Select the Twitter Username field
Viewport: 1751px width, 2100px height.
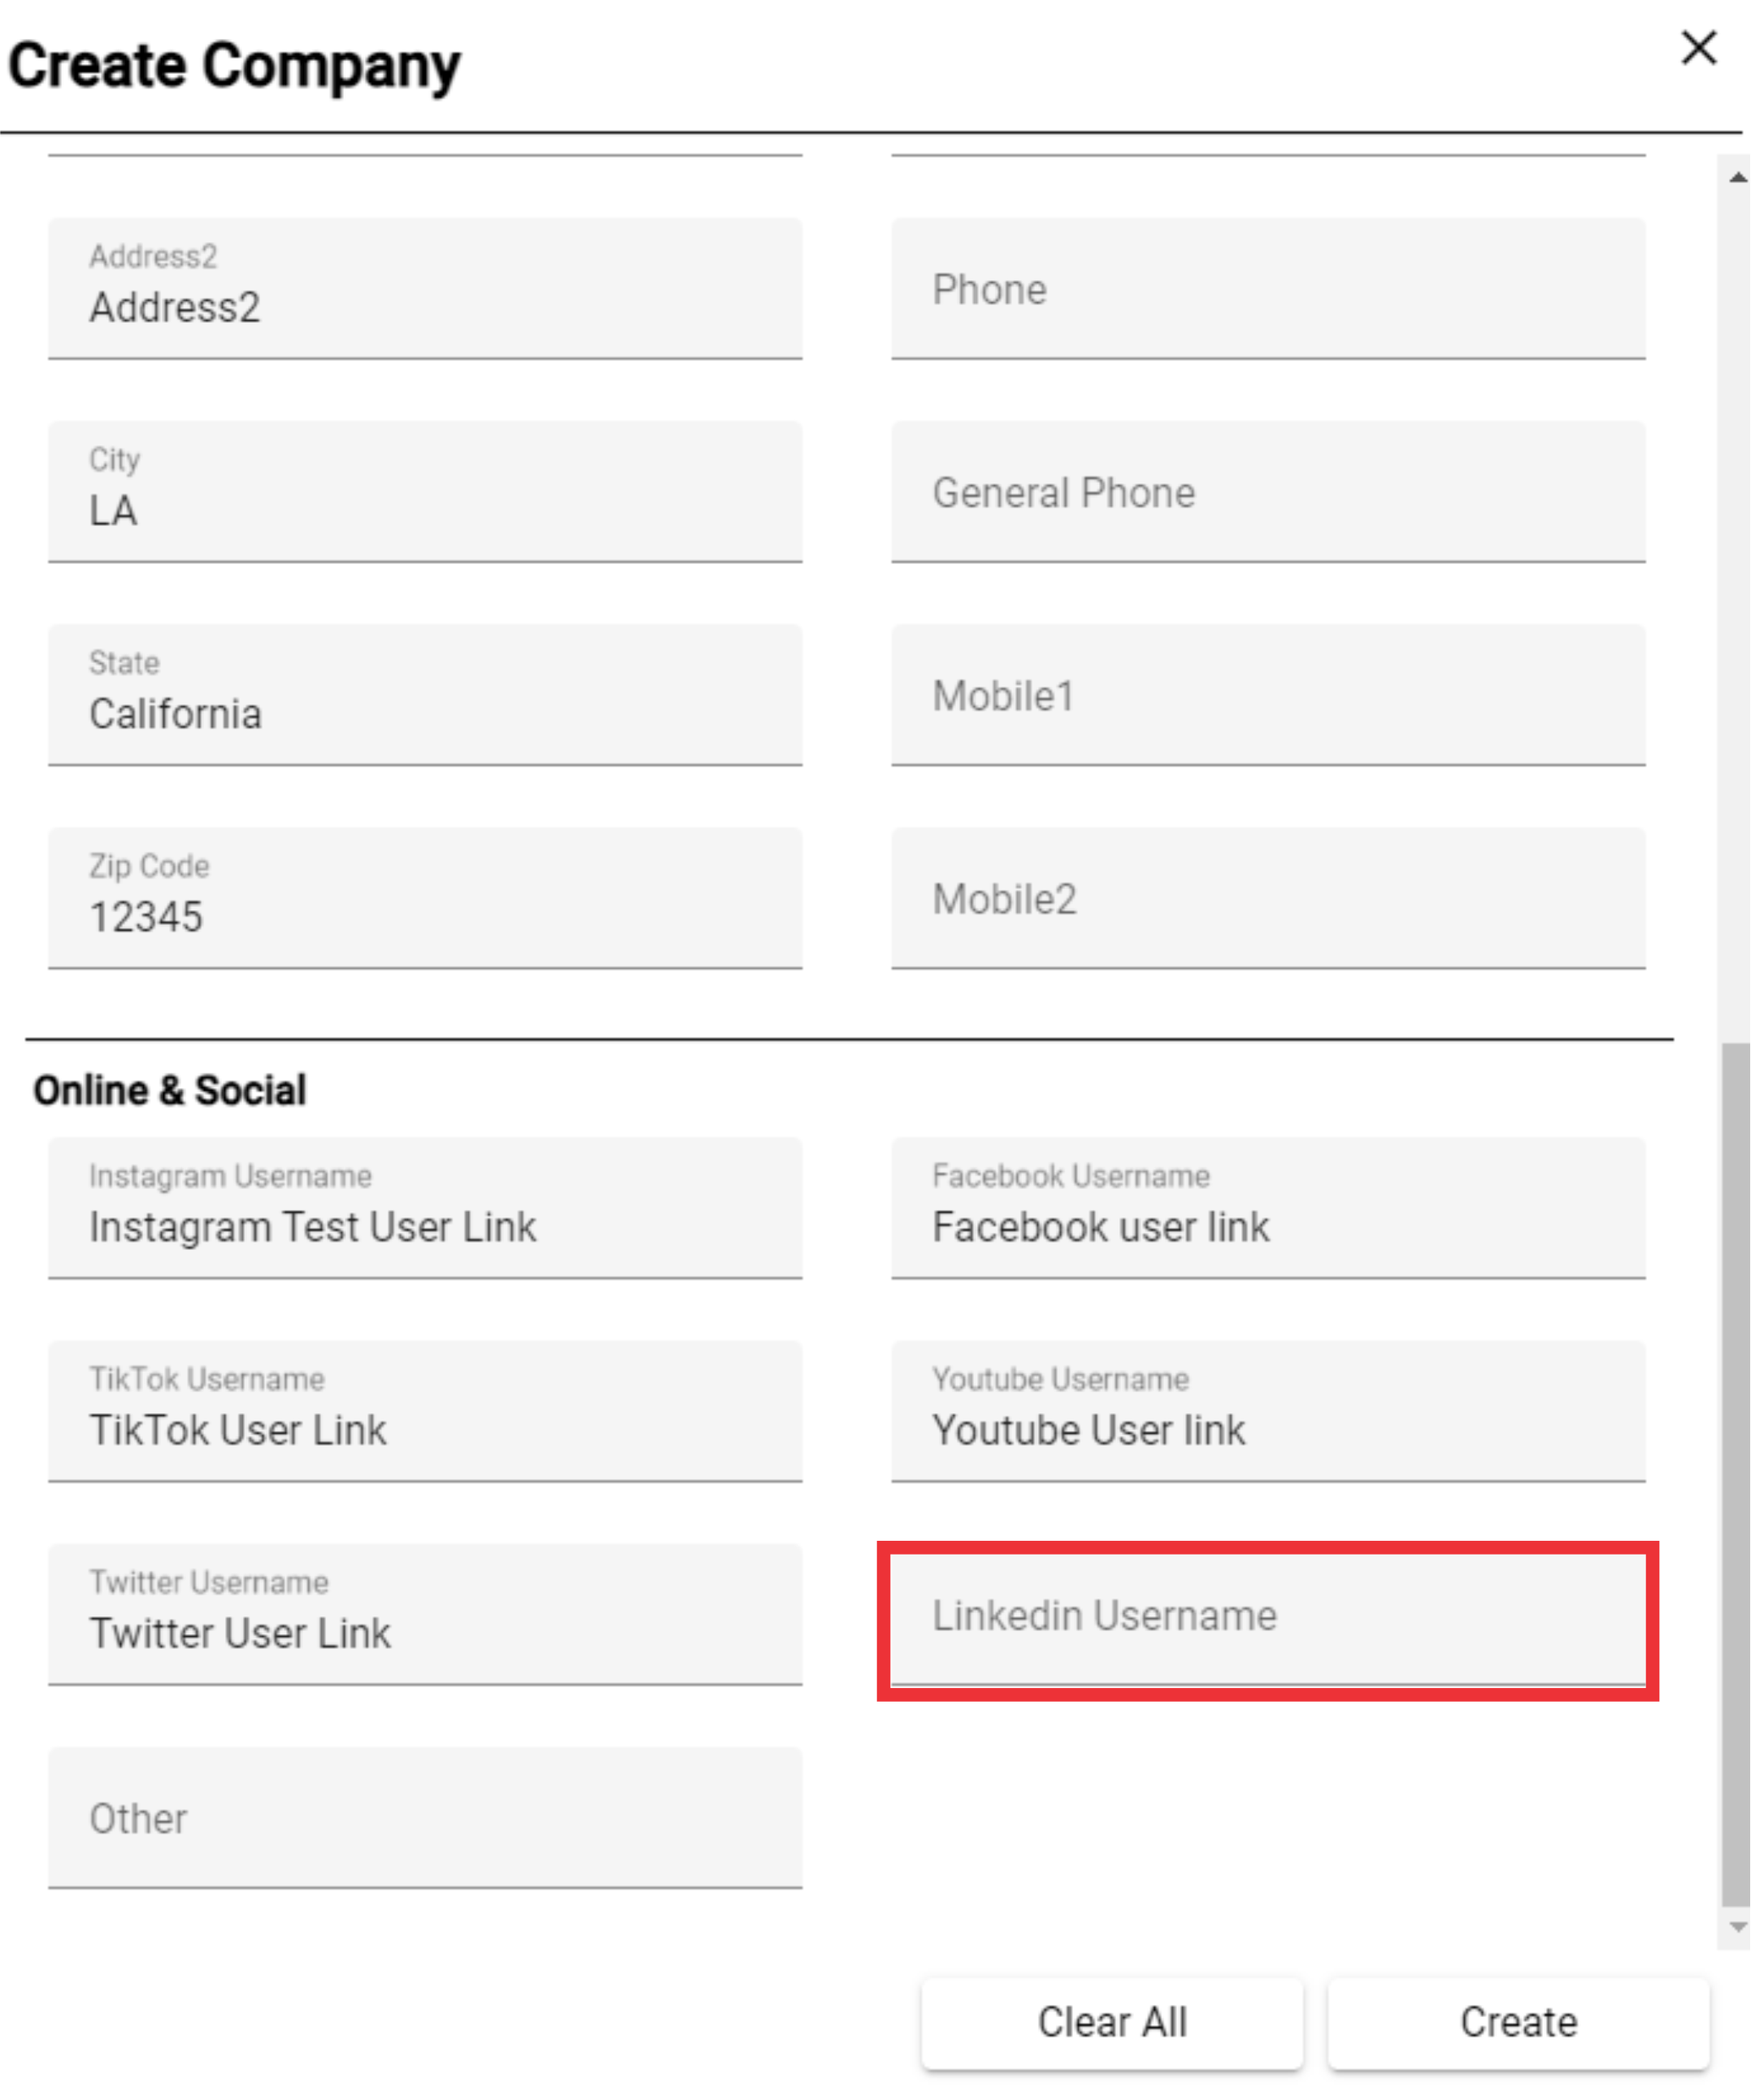tap(425, 1615)
